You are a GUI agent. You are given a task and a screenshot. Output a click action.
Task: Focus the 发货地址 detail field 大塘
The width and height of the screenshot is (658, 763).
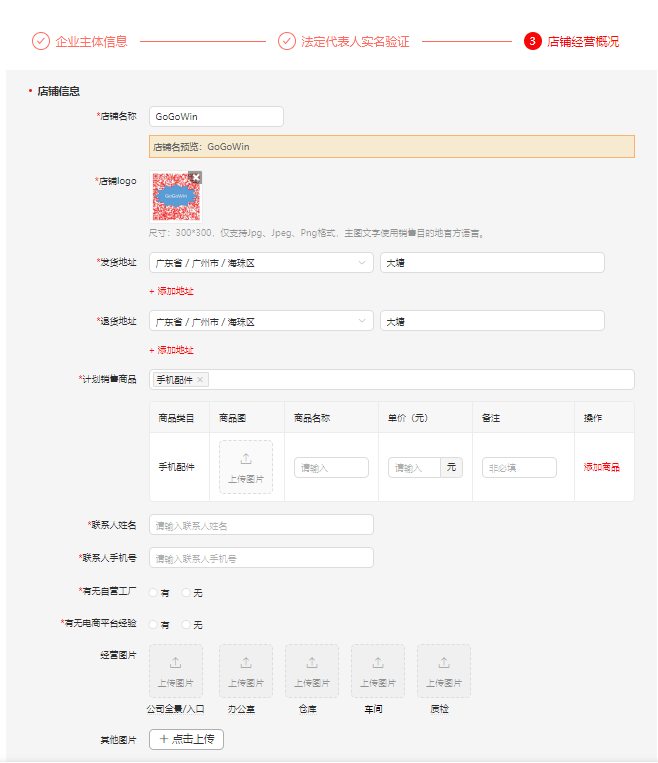click(x=492, y=263)
